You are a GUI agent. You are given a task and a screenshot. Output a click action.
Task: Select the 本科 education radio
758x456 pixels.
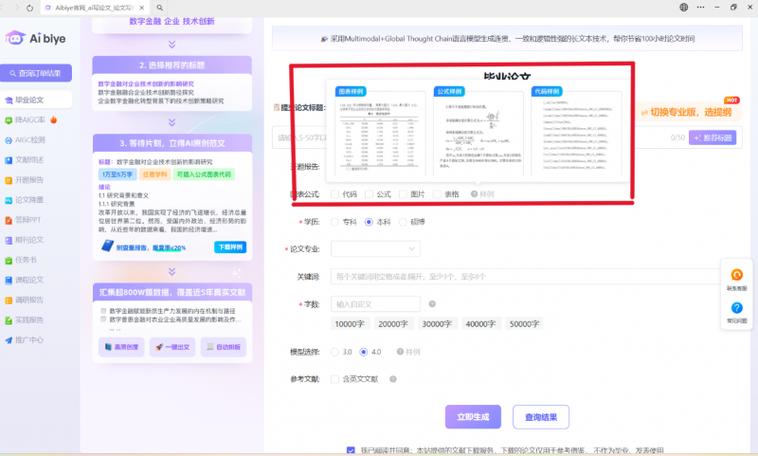click(x=369, y=222)
